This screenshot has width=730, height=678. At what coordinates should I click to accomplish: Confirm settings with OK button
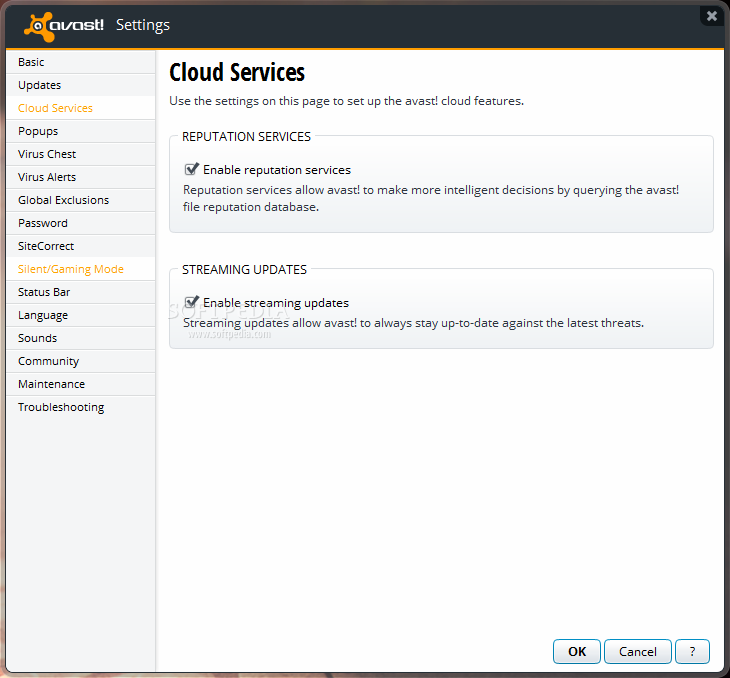pyautogui.click(x=577, y=651)
